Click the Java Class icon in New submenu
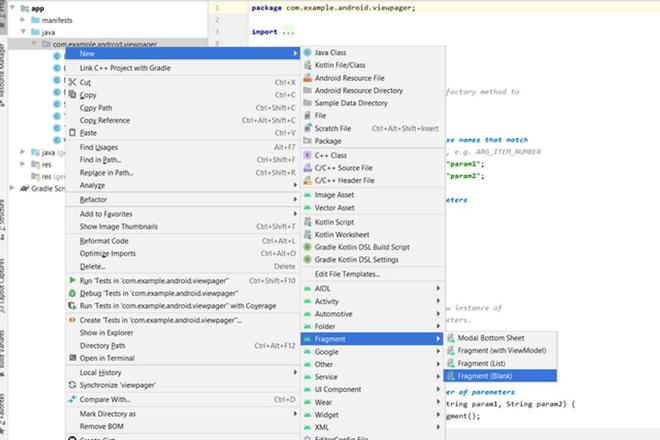660x440 pixels. pos(307,52)
